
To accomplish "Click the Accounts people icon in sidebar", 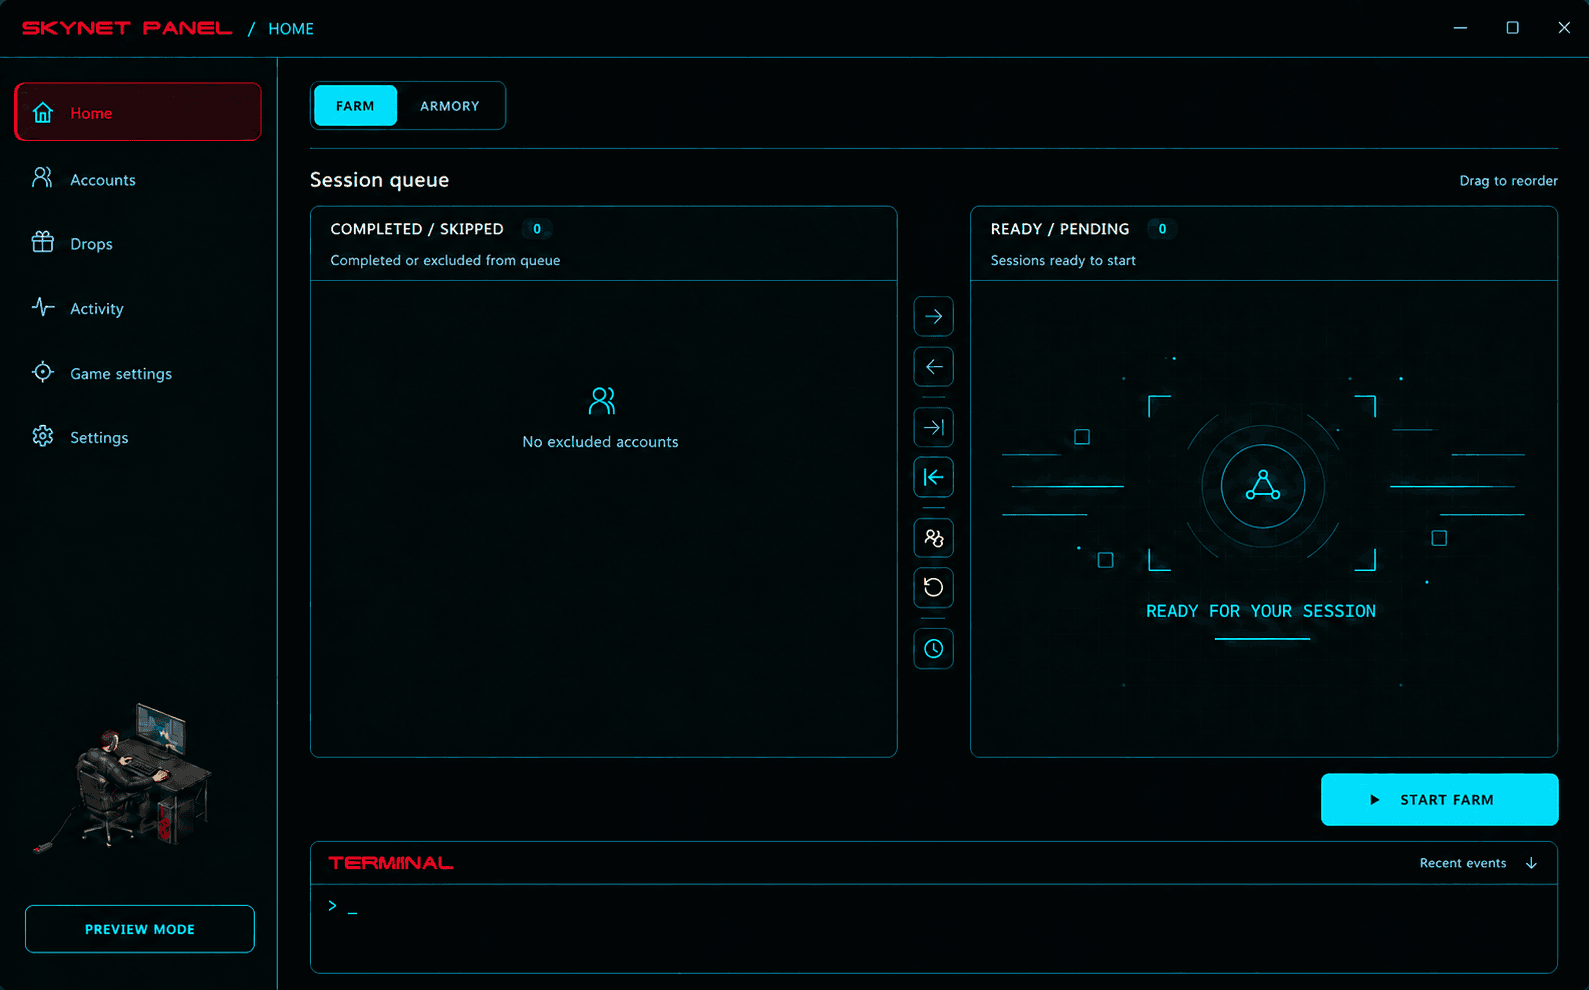I will pos(43,178).
